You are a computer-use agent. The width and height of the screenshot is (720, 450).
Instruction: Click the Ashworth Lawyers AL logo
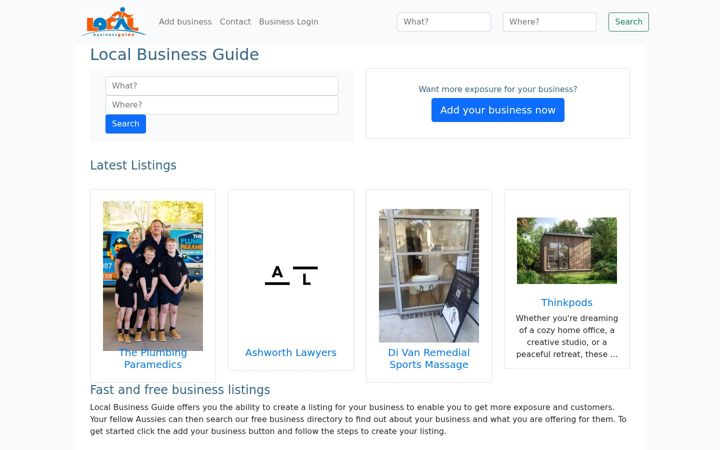[291, 276]
